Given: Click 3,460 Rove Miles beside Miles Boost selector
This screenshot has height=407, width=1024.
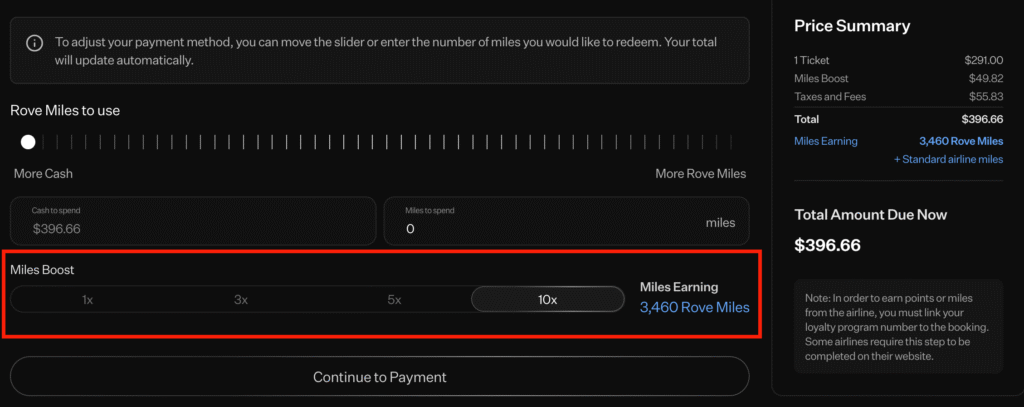Looking at the screenshot, I should click(694, 307).
